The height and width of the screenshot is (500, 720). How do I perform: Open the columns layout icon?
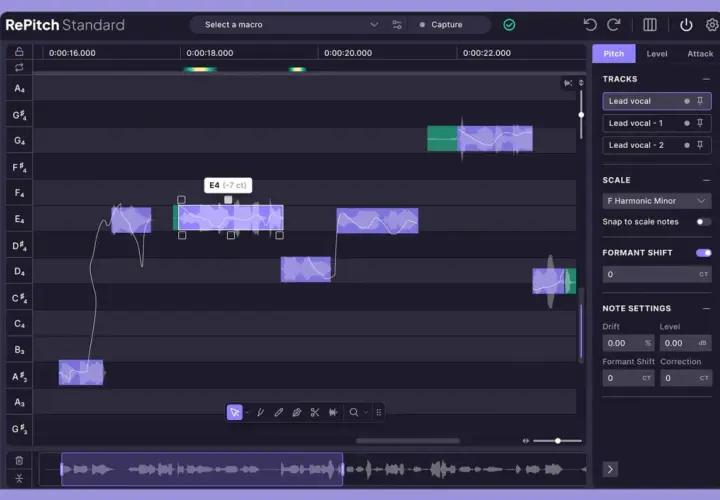pos(650,24)
